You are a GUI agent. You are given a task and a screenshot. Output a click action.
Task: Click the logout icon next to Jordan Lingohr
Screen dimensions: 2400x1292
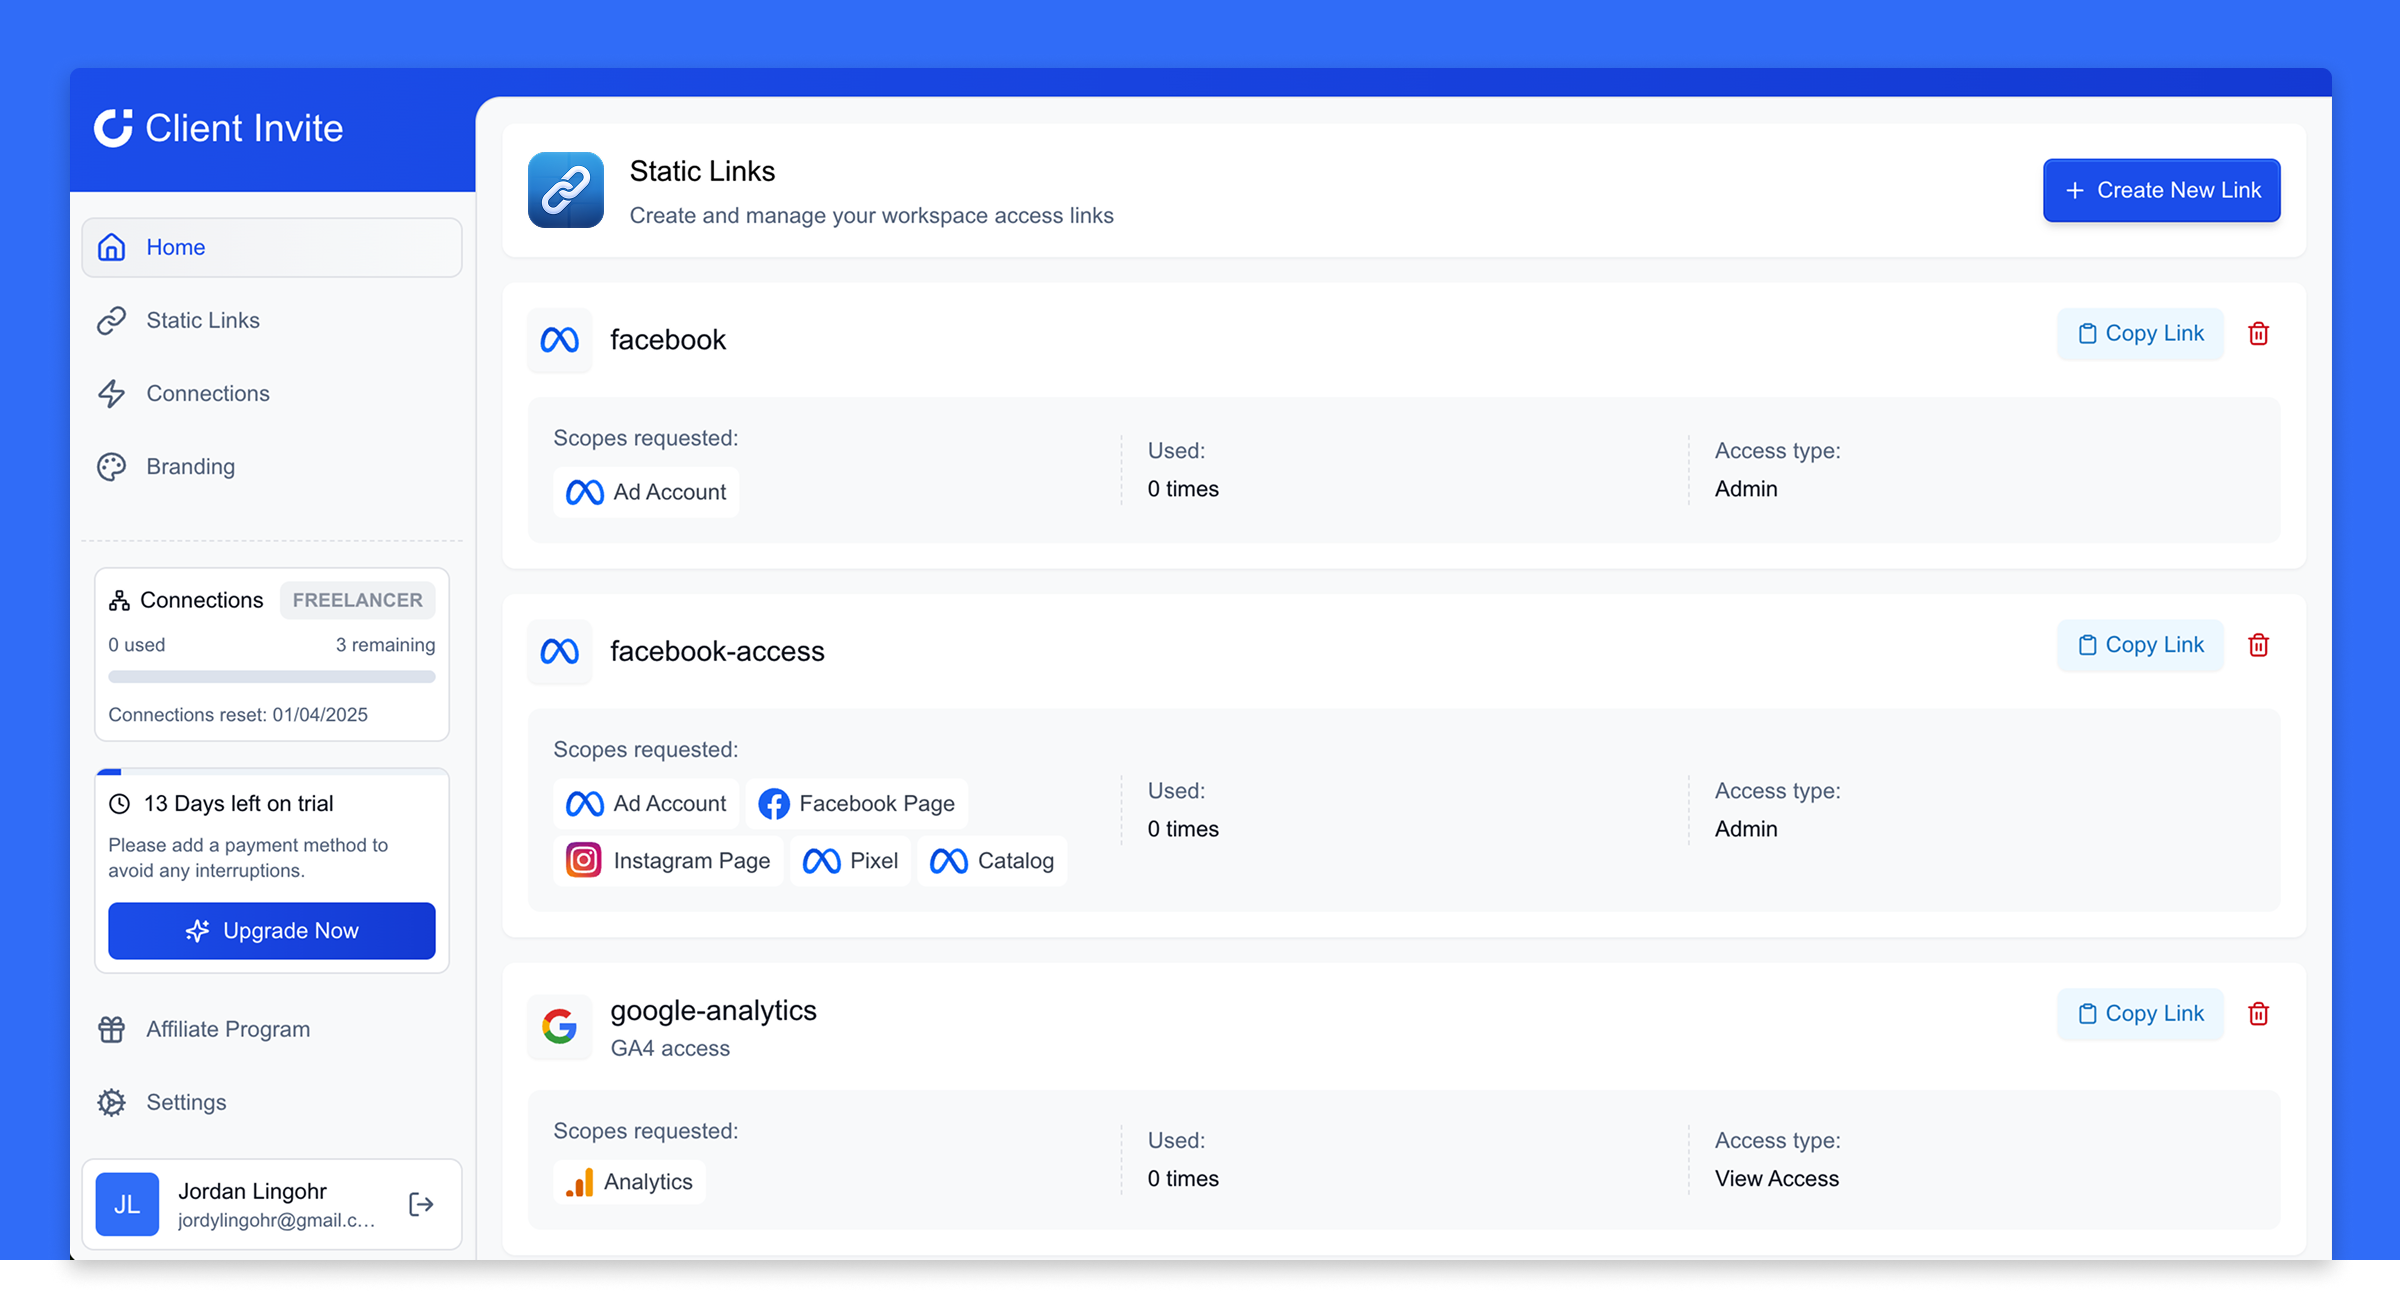coord(421,1204)
